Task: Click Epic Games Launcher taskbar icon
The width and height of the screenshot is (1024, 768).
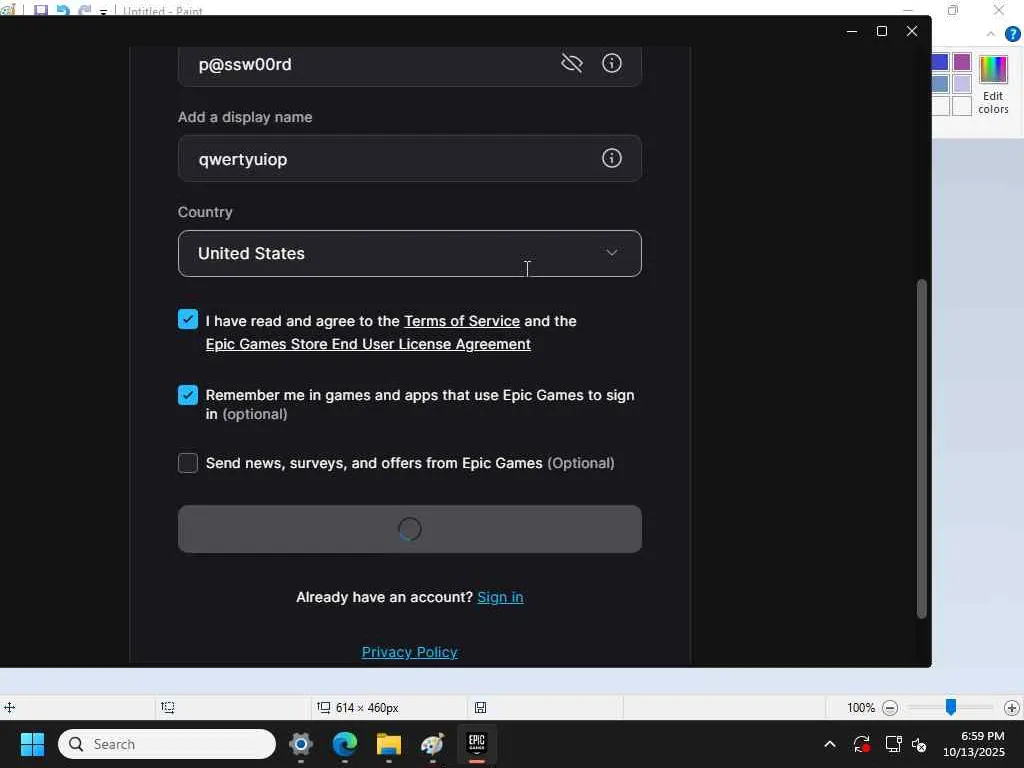Action: 477,744
